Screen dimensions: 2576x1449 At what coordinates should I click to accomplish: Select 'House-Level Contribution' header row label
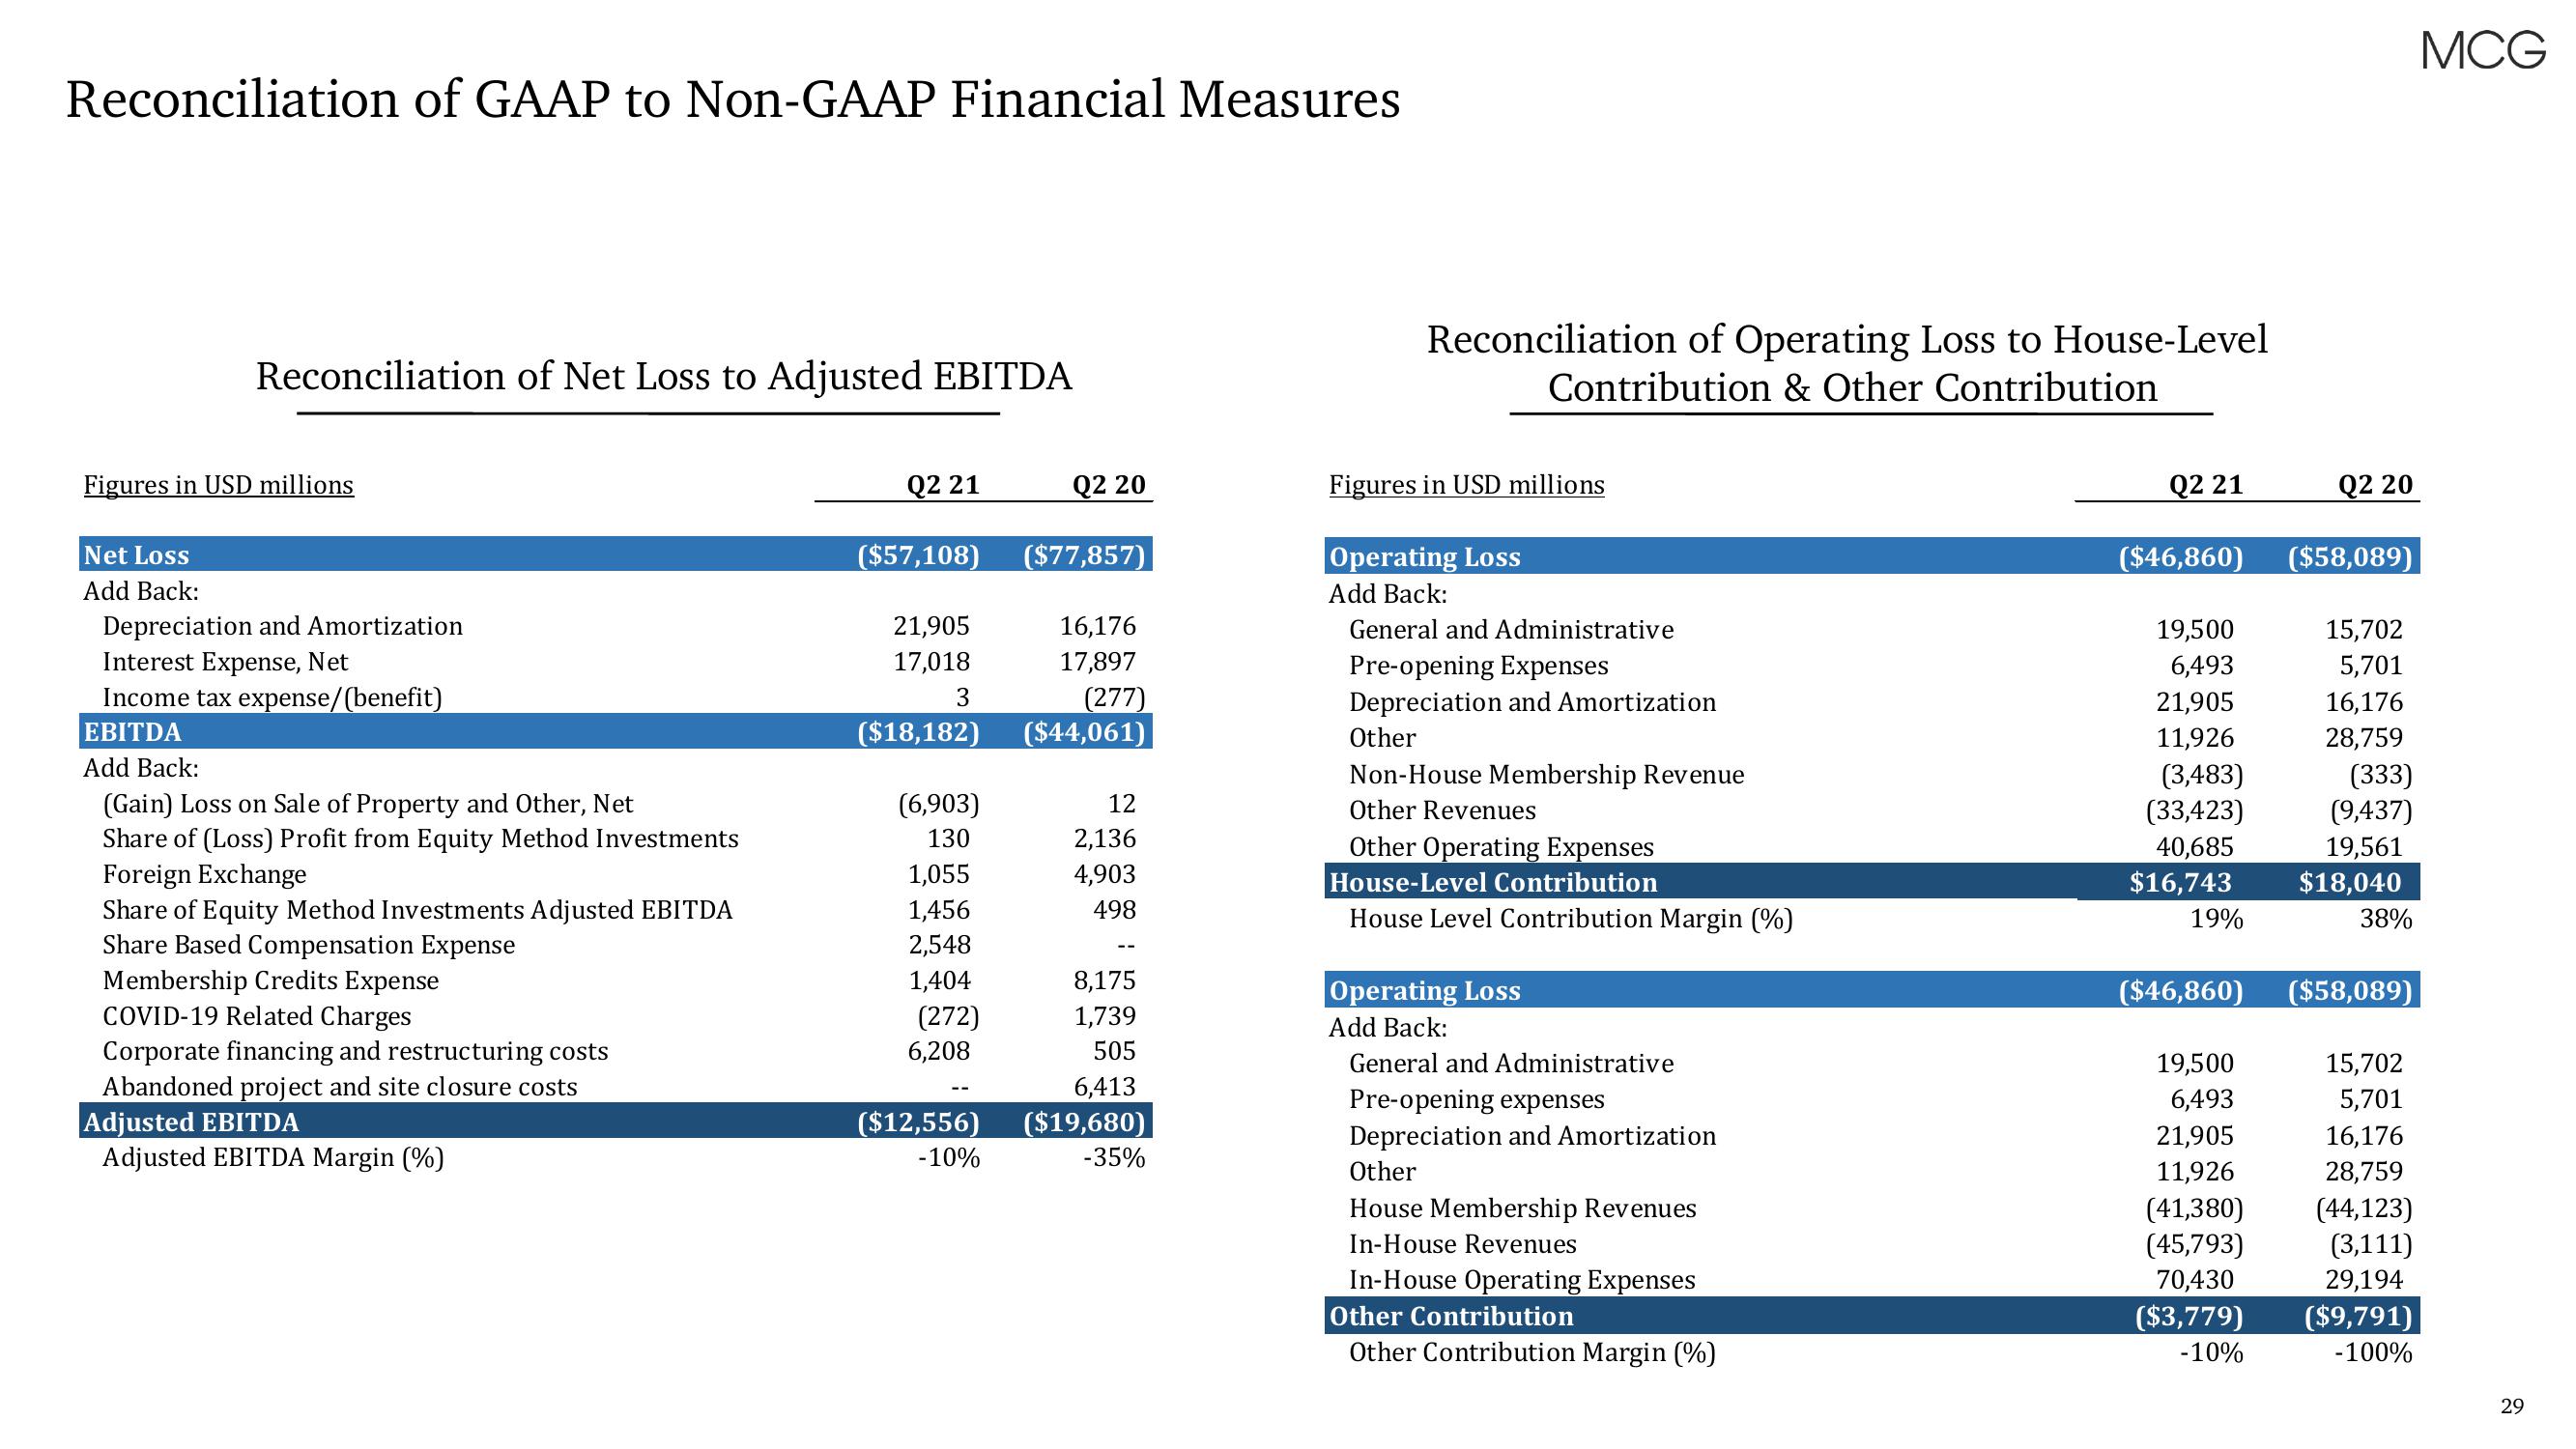tap(1493, 883)
